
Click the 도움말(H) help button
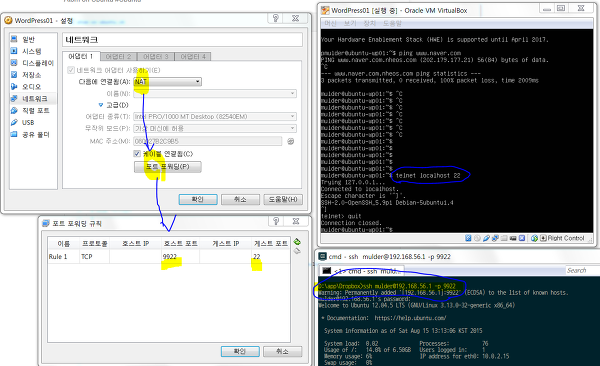click(283, 199)
